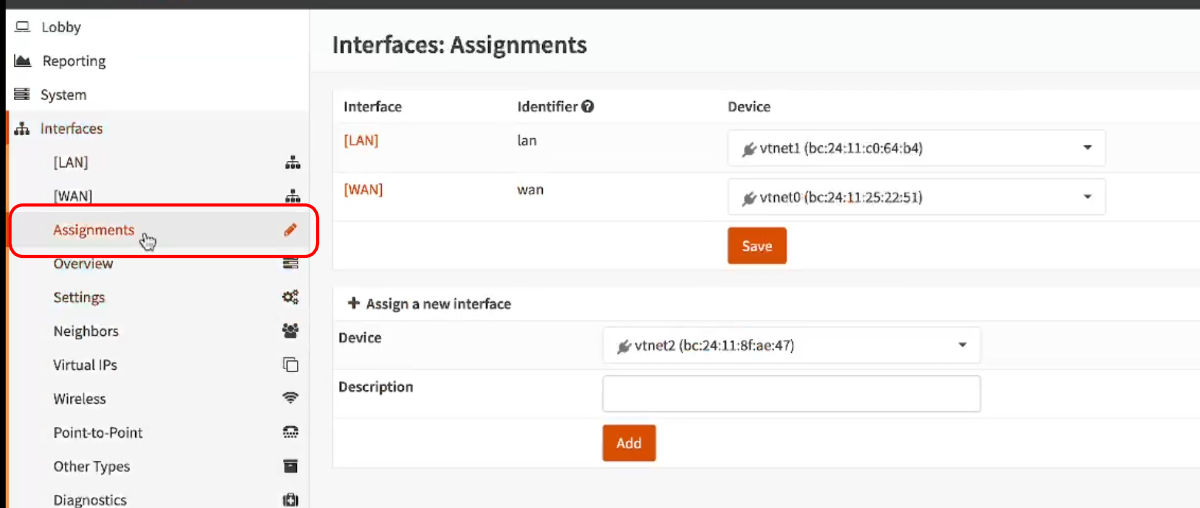The width and height of the screenshot is (1200, 508).
Task: Click the Lobby laptop icon
Action: coord(22,27)
